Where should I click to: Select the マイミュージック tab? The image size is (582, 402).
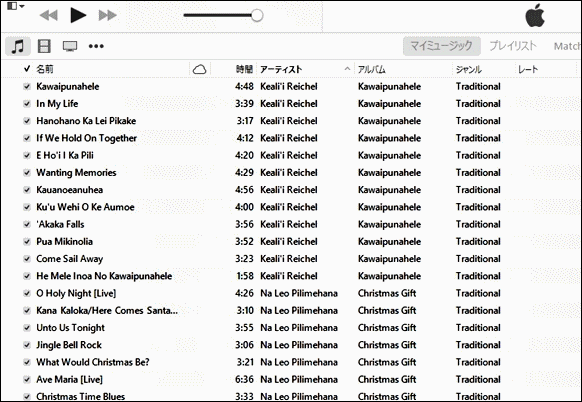[442, 46]
